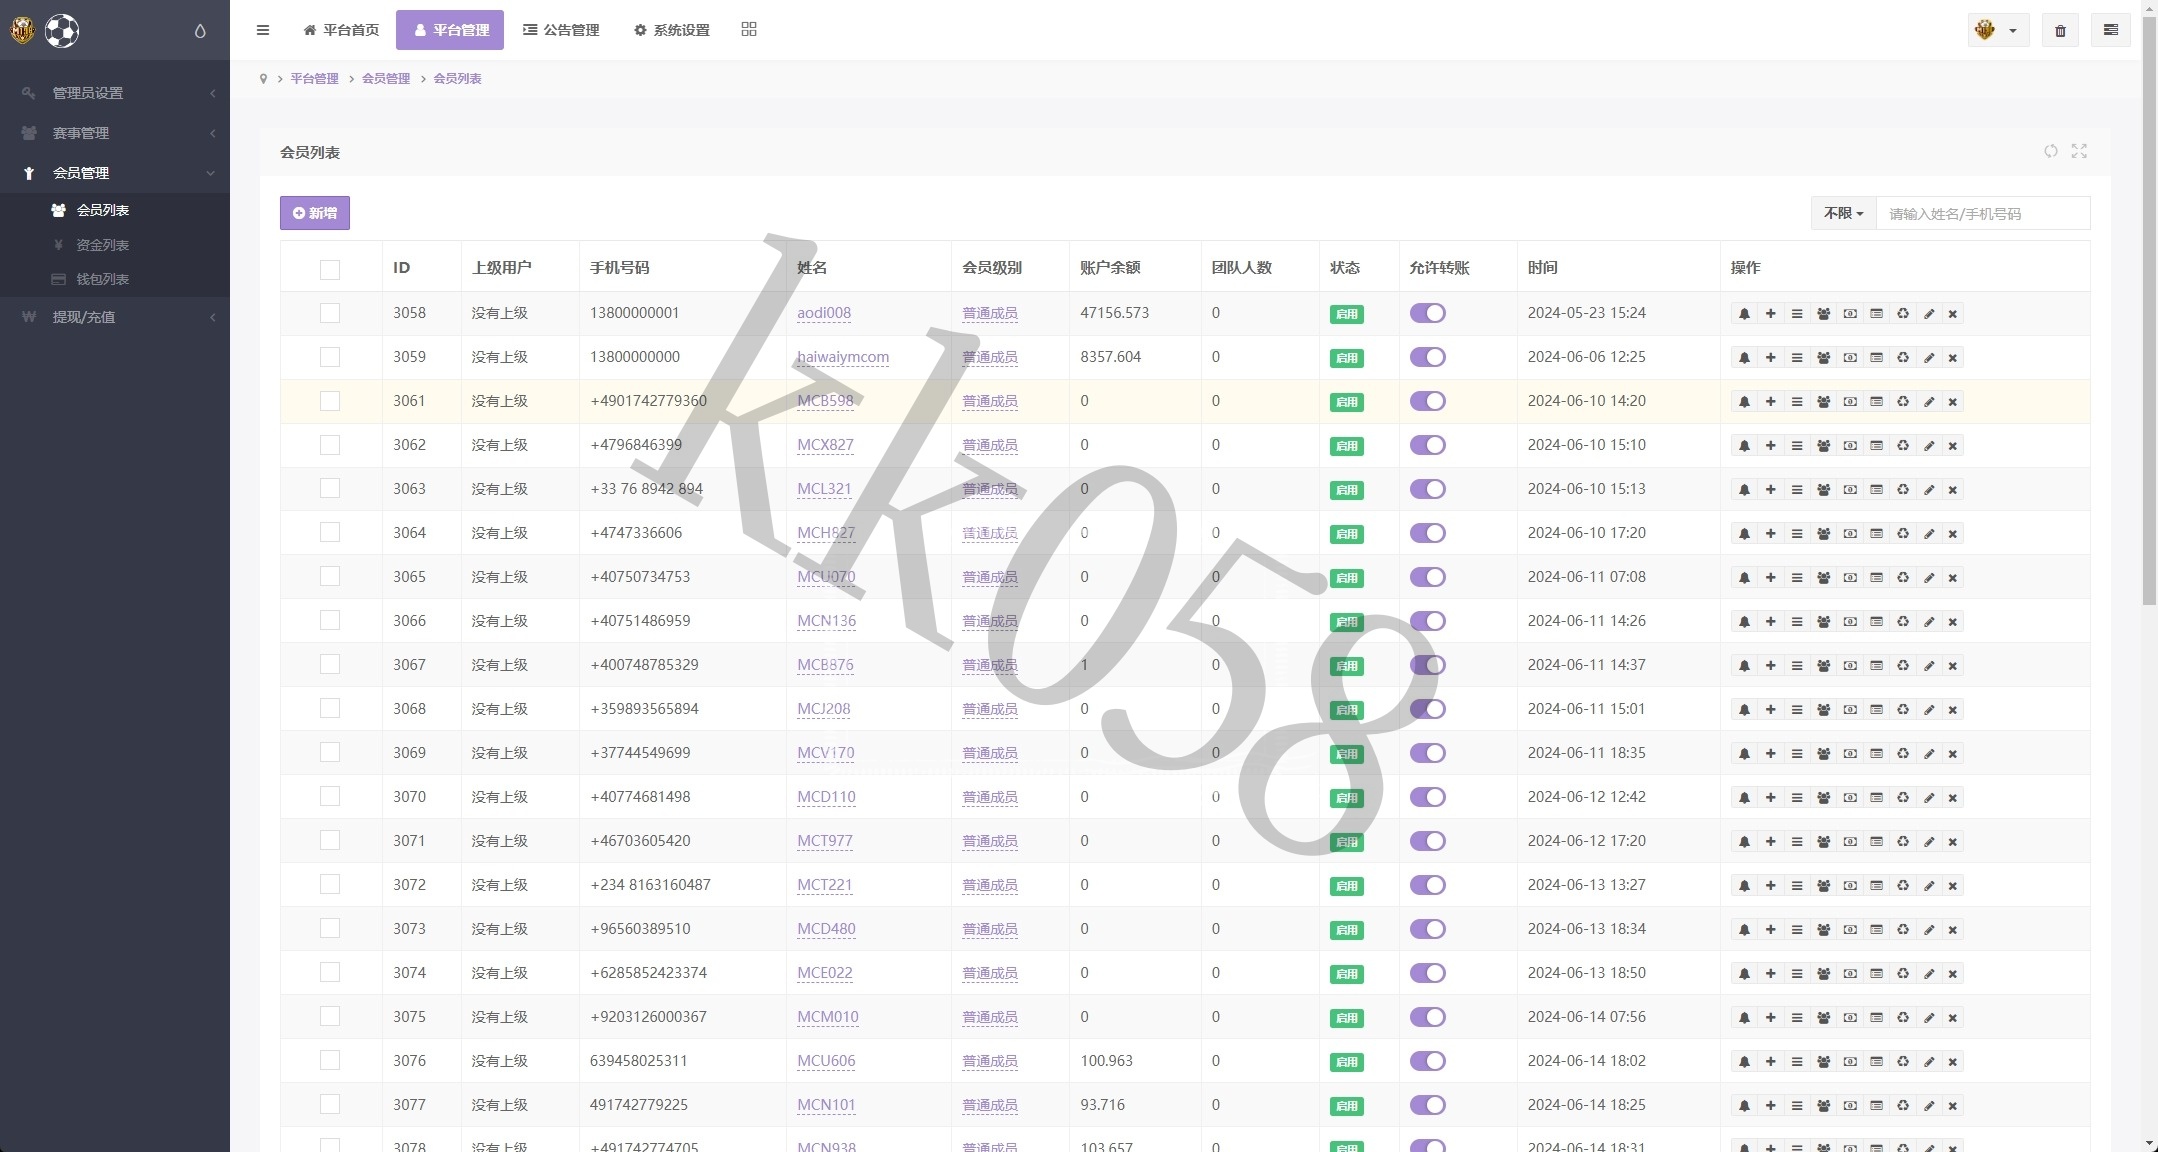Toggle 允许转账 switch for row 3076
The width and height of the screenshot is (2158, 1152).
pyautogui.click(x=1428, y=1061)
